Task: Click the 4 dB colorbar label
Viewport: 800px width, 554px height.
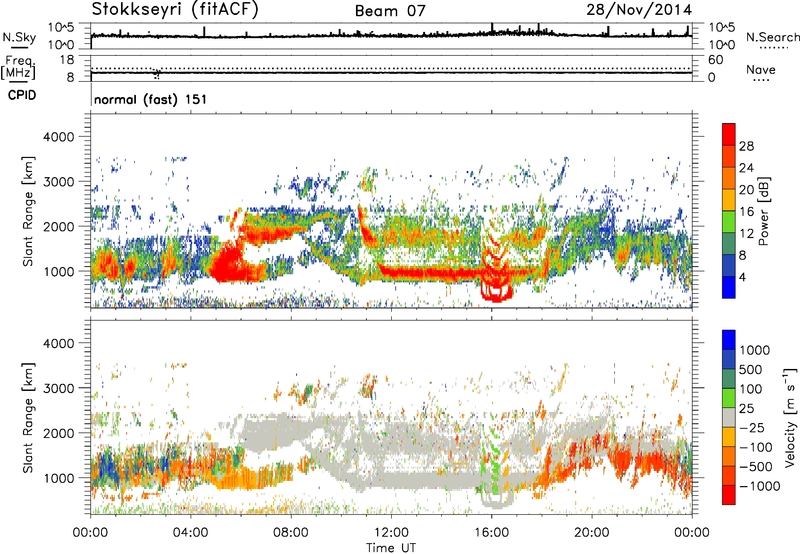Action: pos(742,277)
